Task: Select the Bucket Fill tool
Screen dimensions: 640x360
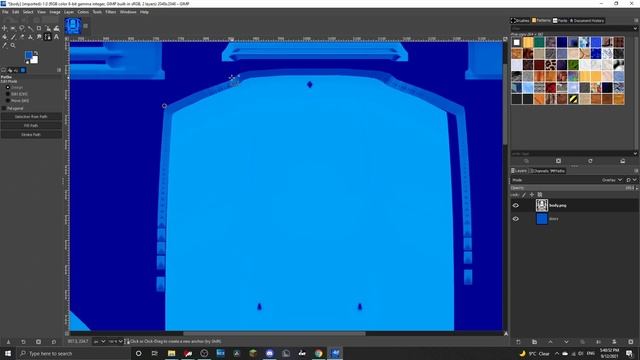Action: pyautogui.click(x=4, y=37)
